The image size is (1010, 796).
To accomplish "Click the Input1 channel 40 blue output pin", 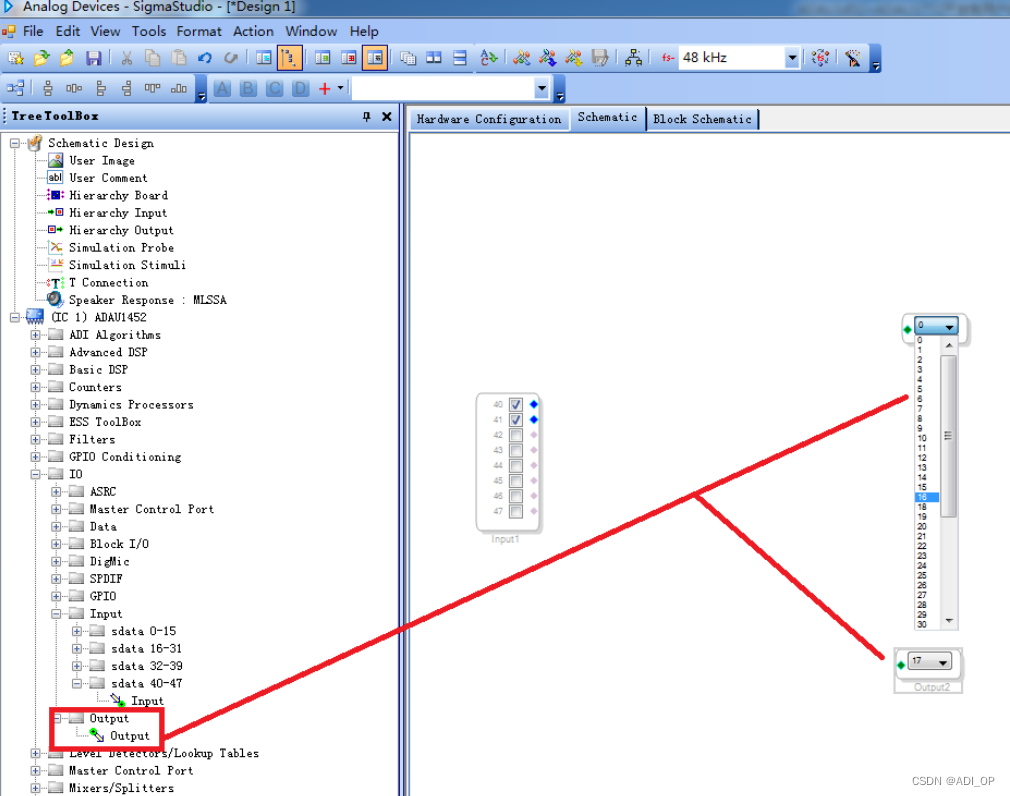I will (533, 404).
